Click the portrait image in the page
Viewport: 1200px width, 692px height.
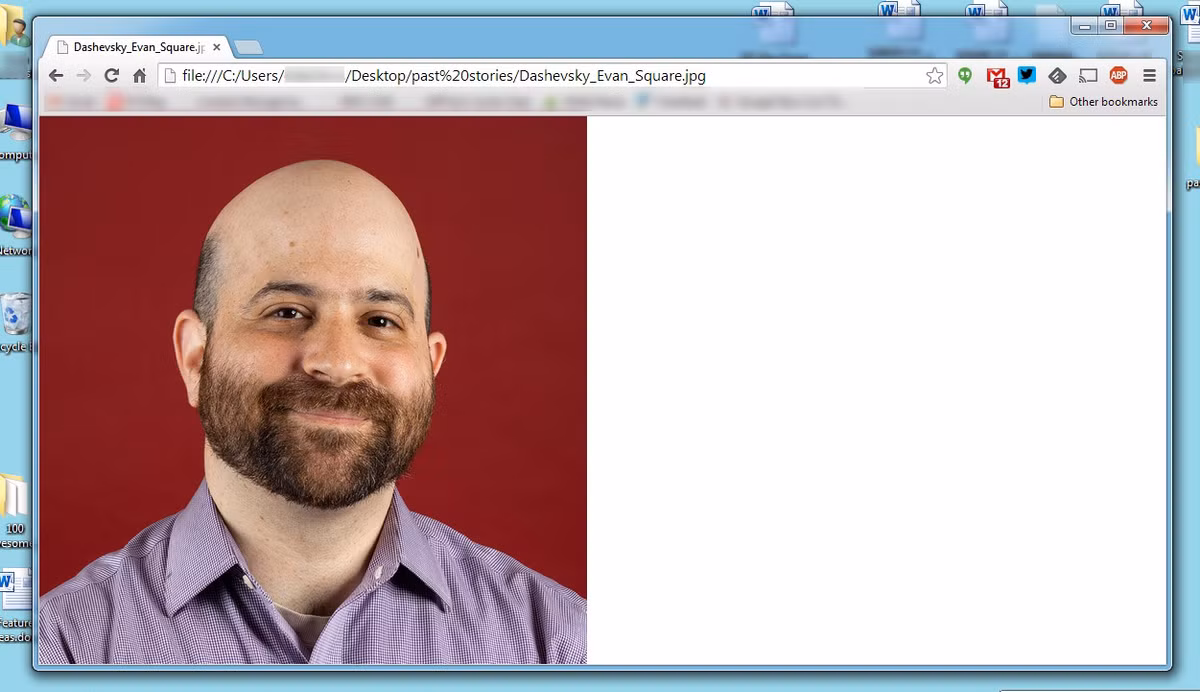coord(312,390)
